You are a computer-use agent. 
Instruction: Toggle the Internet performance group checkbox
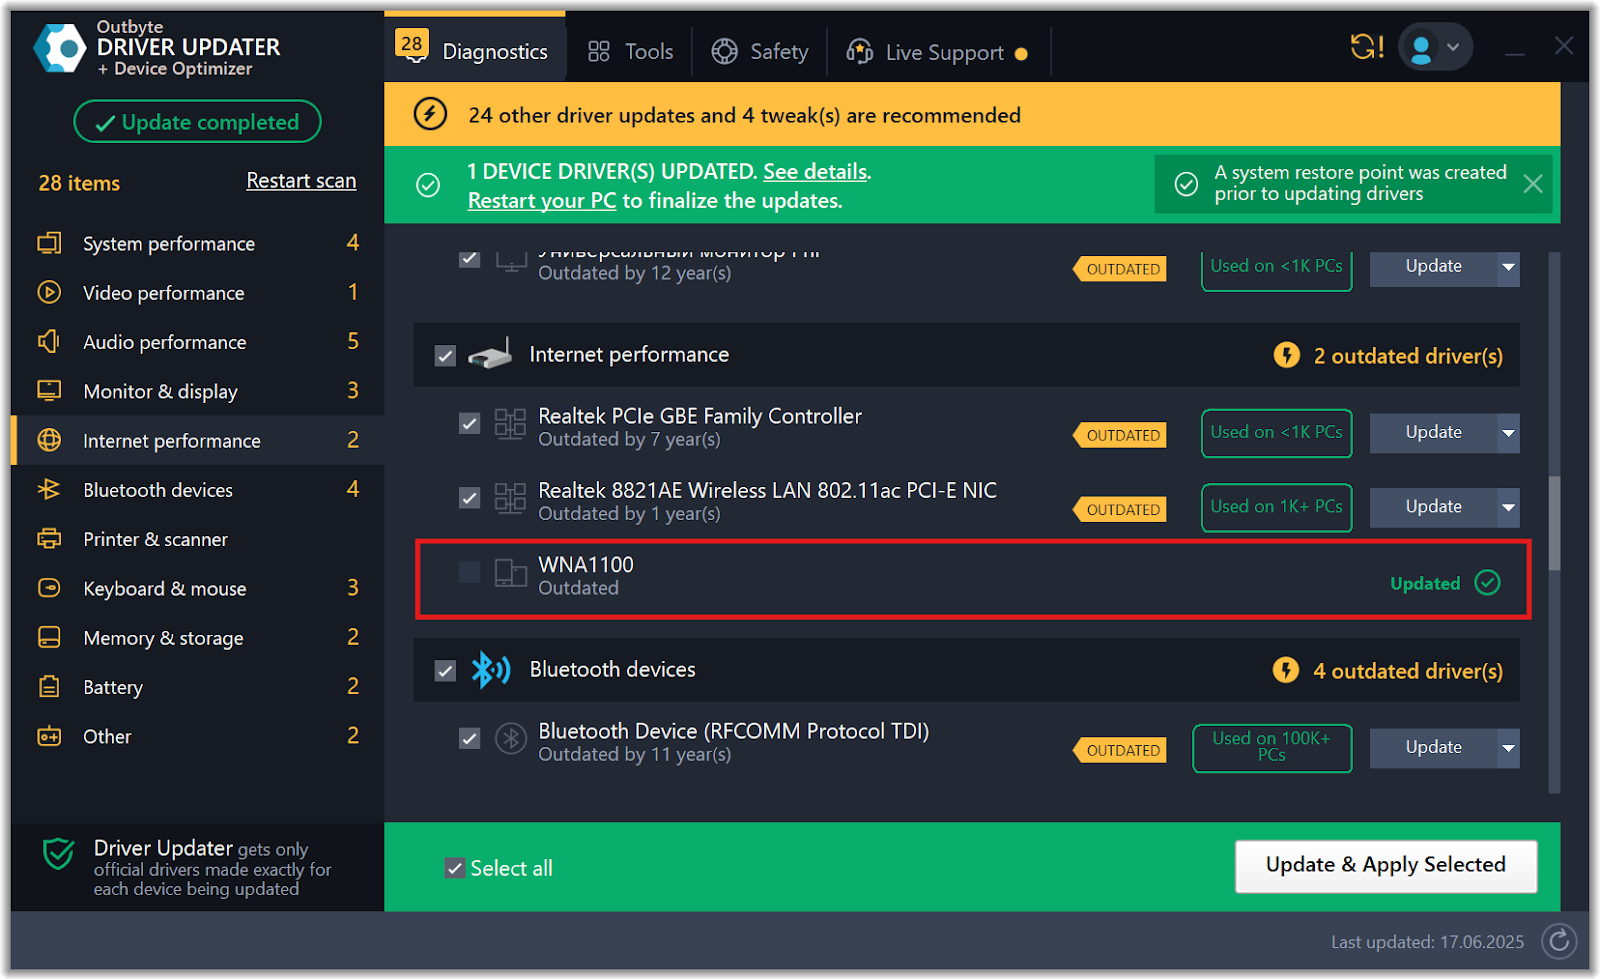(x=445, y=356)
